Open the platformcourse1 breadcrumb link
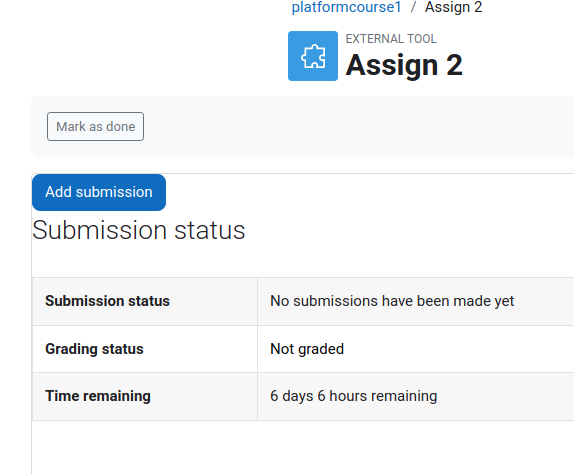 click(x=346, y=7)
